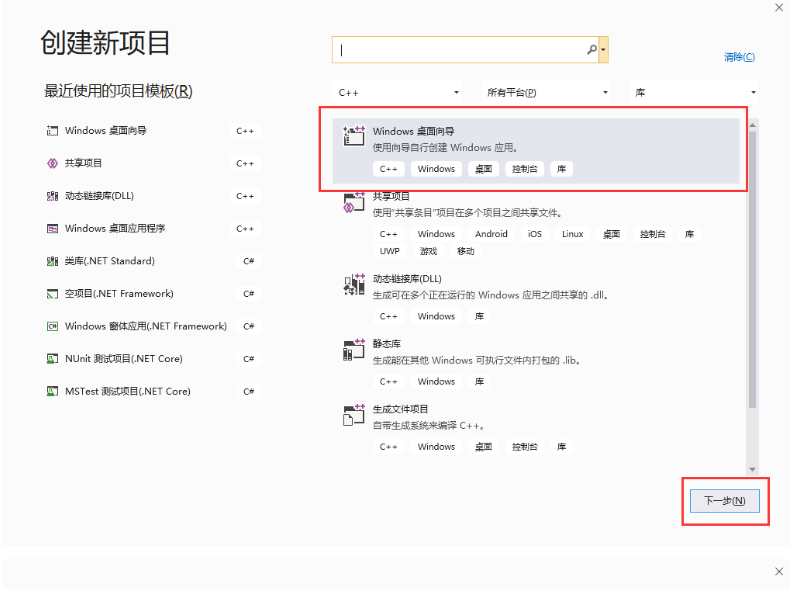Viewport: 790px width, 589px height.
Task: Click the C# badge next to 类库(.NET Standard)
Action: [248, 261]
